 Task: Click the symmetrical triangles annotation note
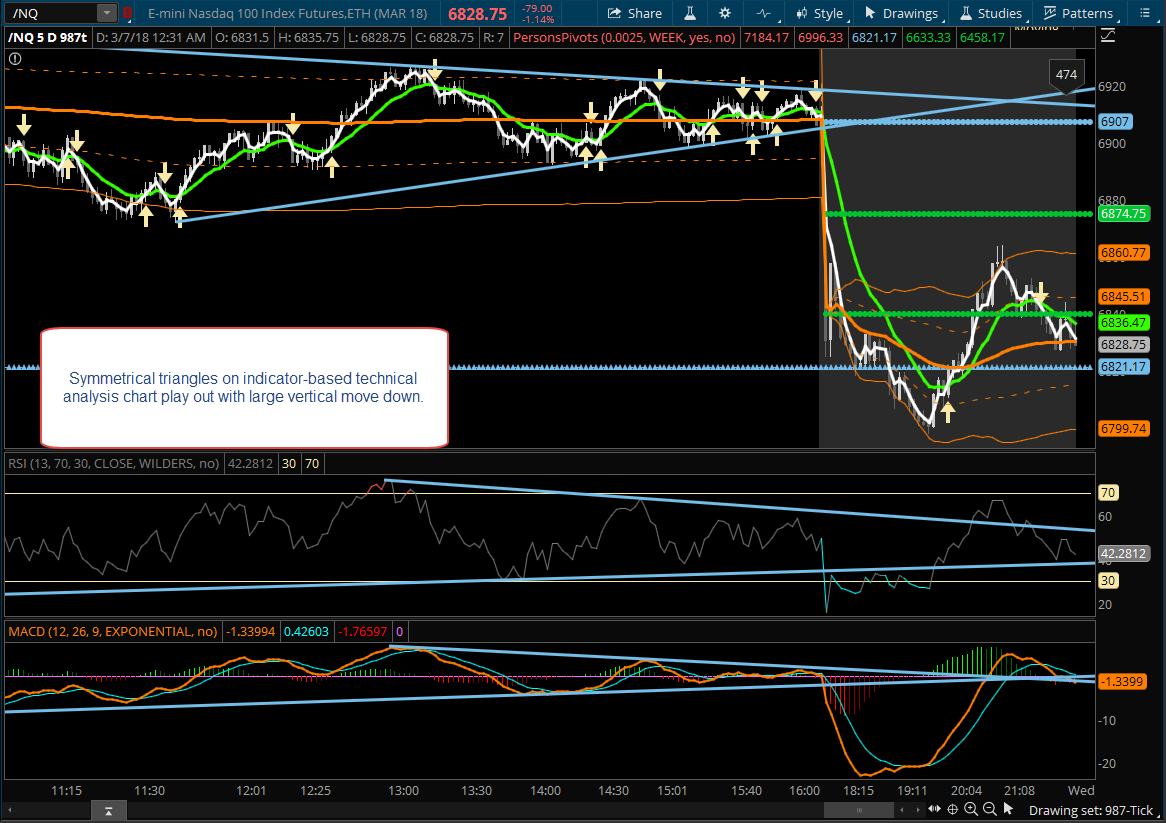(244, 388)
